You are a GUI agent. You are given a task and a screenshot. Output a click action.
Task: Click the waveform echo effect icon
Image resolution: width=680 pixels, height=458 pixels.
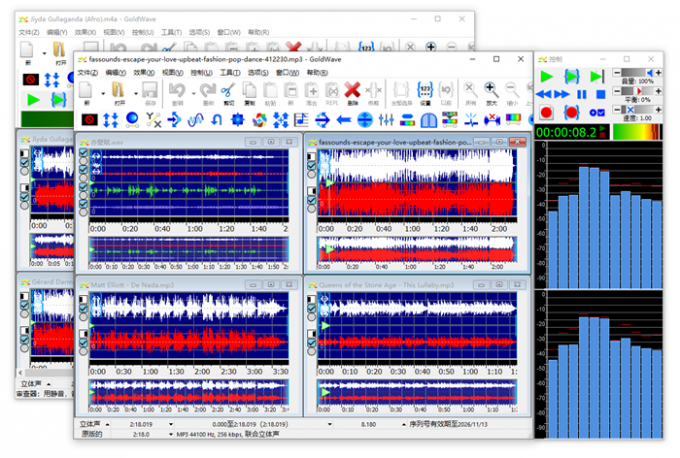(195, 120)
